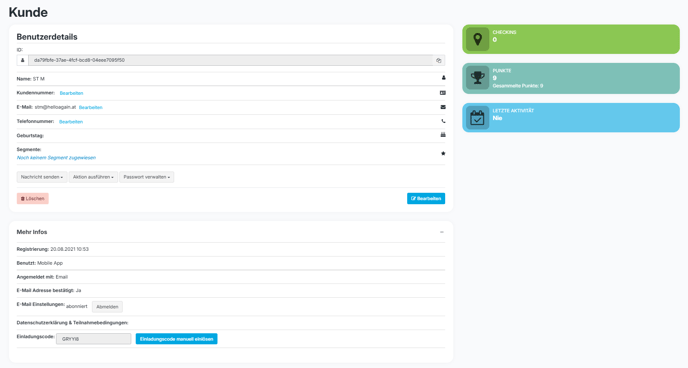This screenshot has width=688, height=368.
Task: Click the Einladungscode input field
Action: (x=93, y=339)
